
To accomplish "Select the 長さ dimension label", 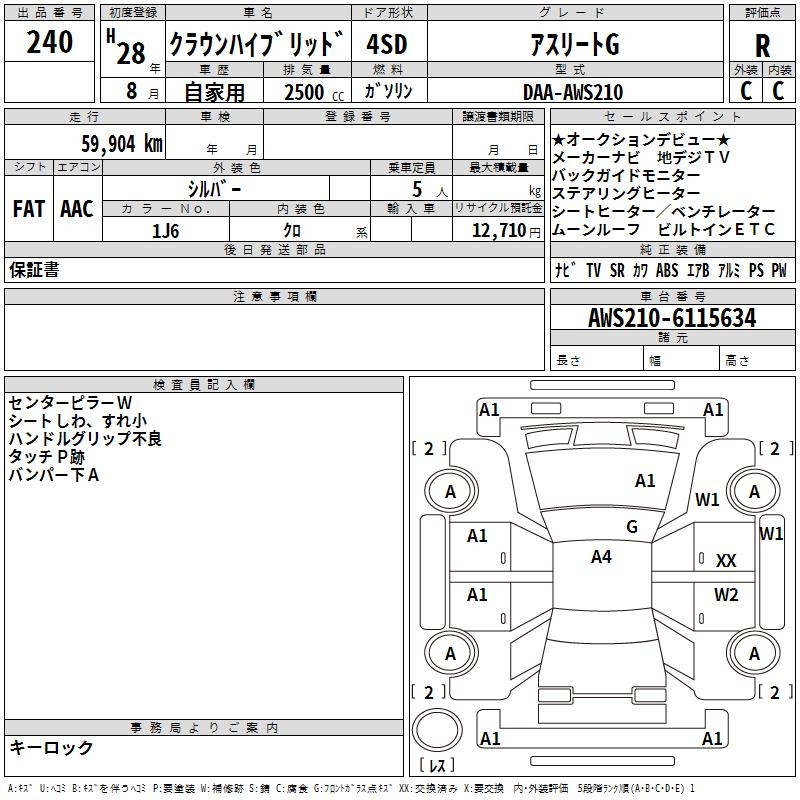I will click(x=568, y=360).
